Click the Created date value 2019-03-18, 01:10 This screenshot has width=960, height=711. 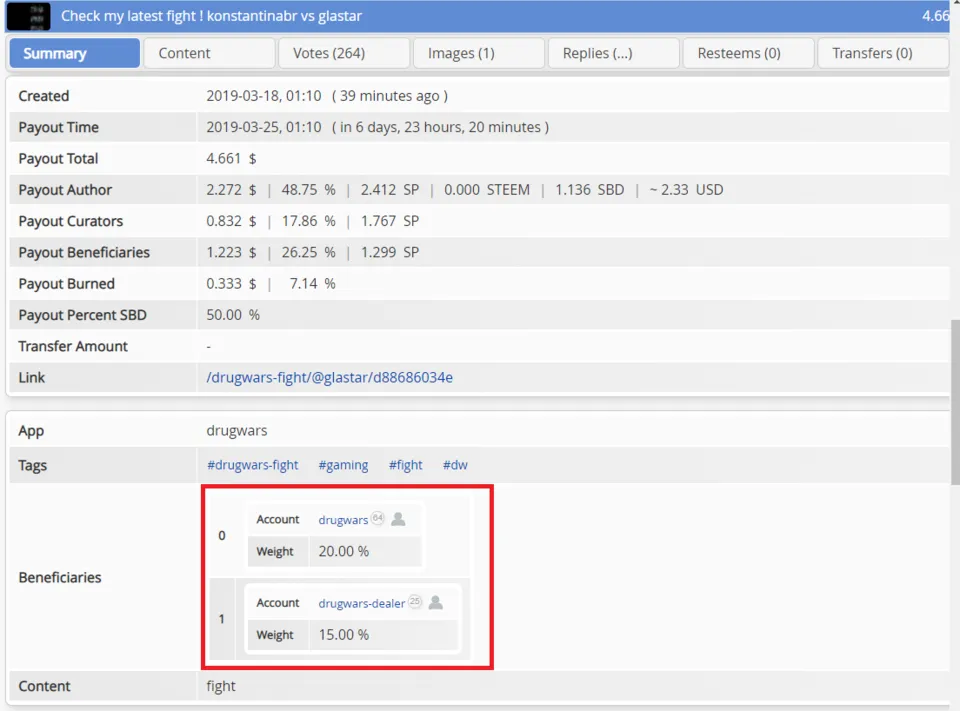(x=263, y=96)
